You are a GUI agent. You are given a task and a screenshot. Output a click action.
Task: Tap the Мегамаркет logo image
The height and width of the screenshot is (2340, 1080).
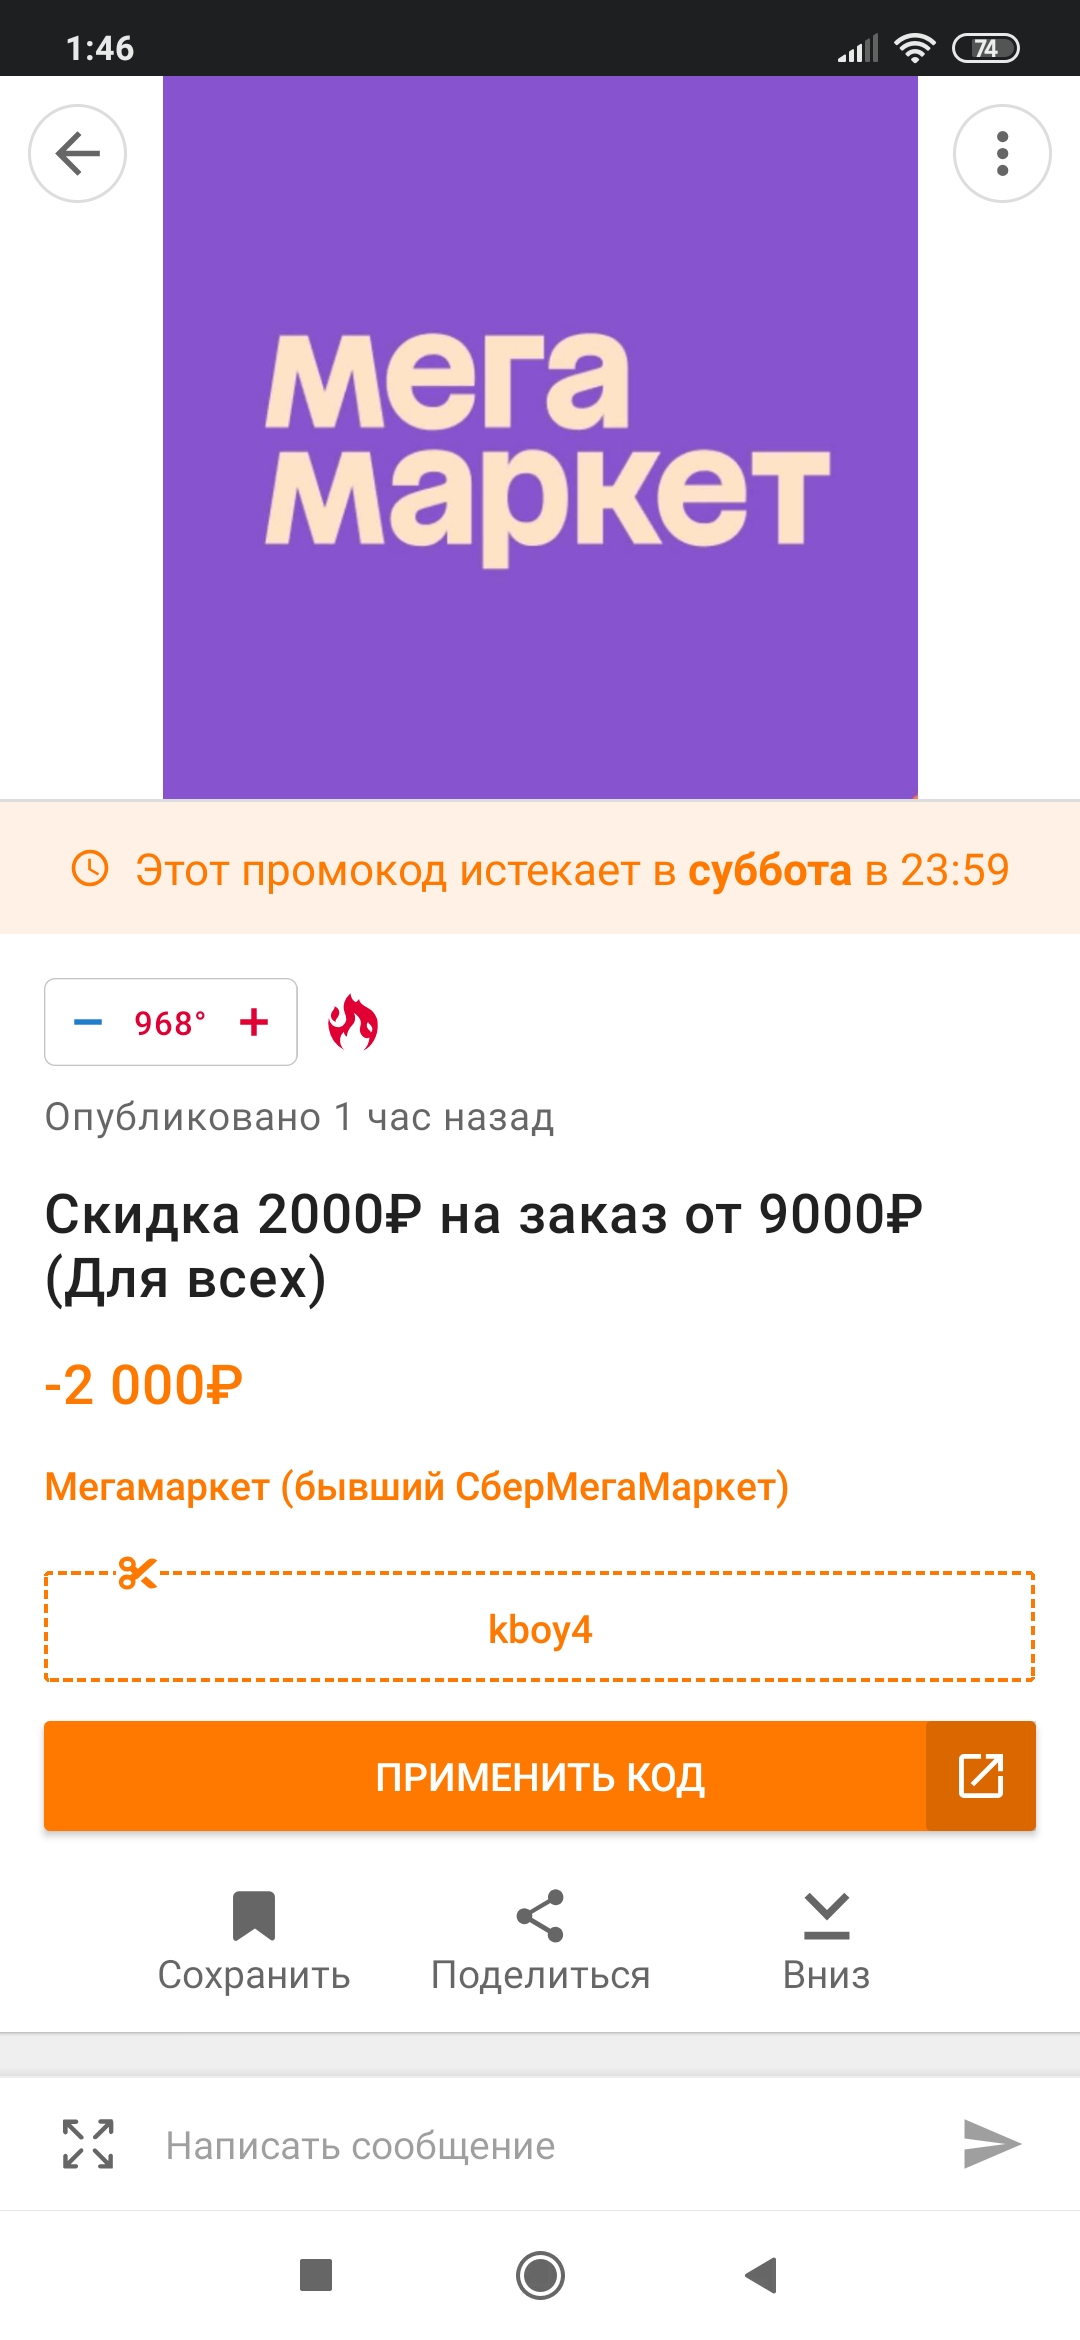(x=540, y=438)
